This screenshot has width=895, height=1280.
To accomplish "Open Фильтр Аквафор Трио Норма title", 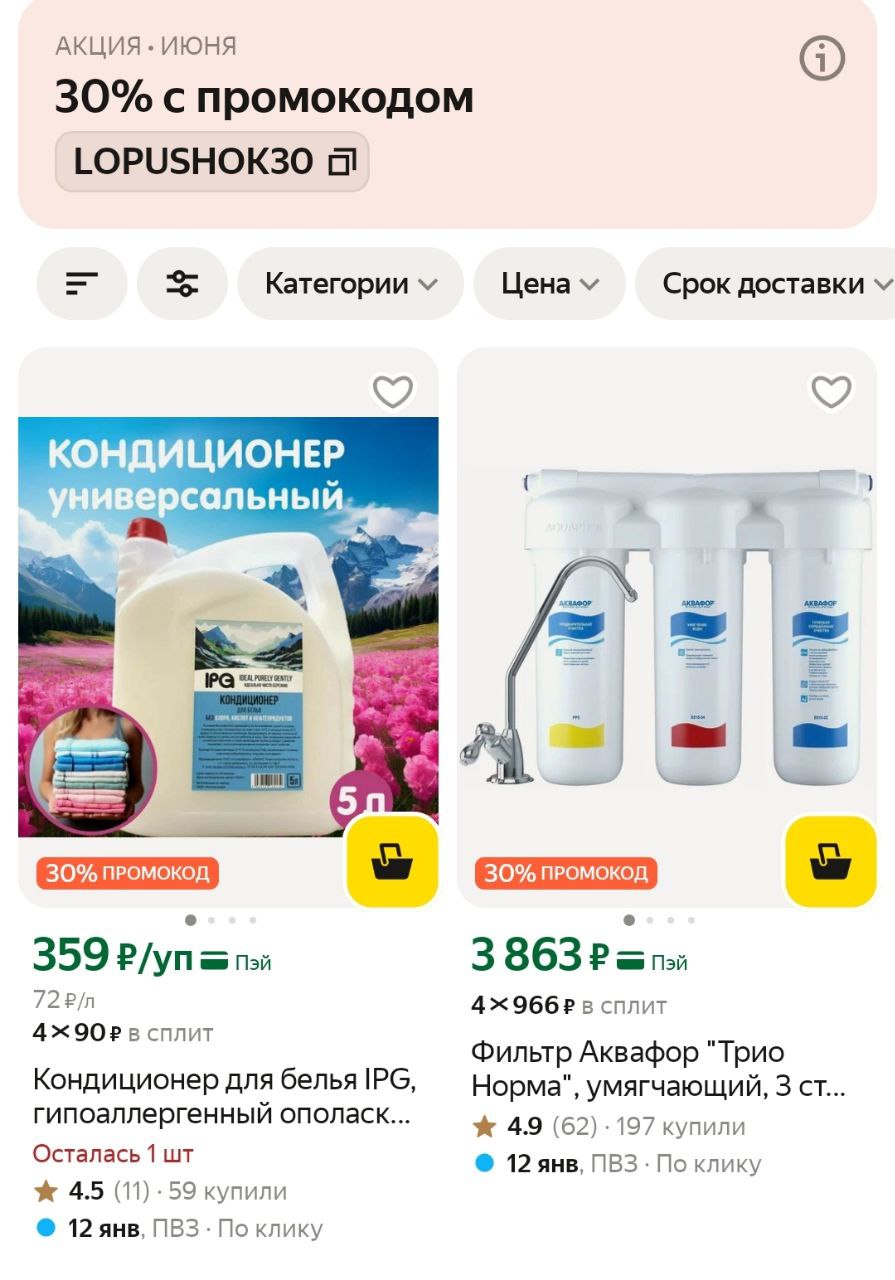I will (659, 1069).
